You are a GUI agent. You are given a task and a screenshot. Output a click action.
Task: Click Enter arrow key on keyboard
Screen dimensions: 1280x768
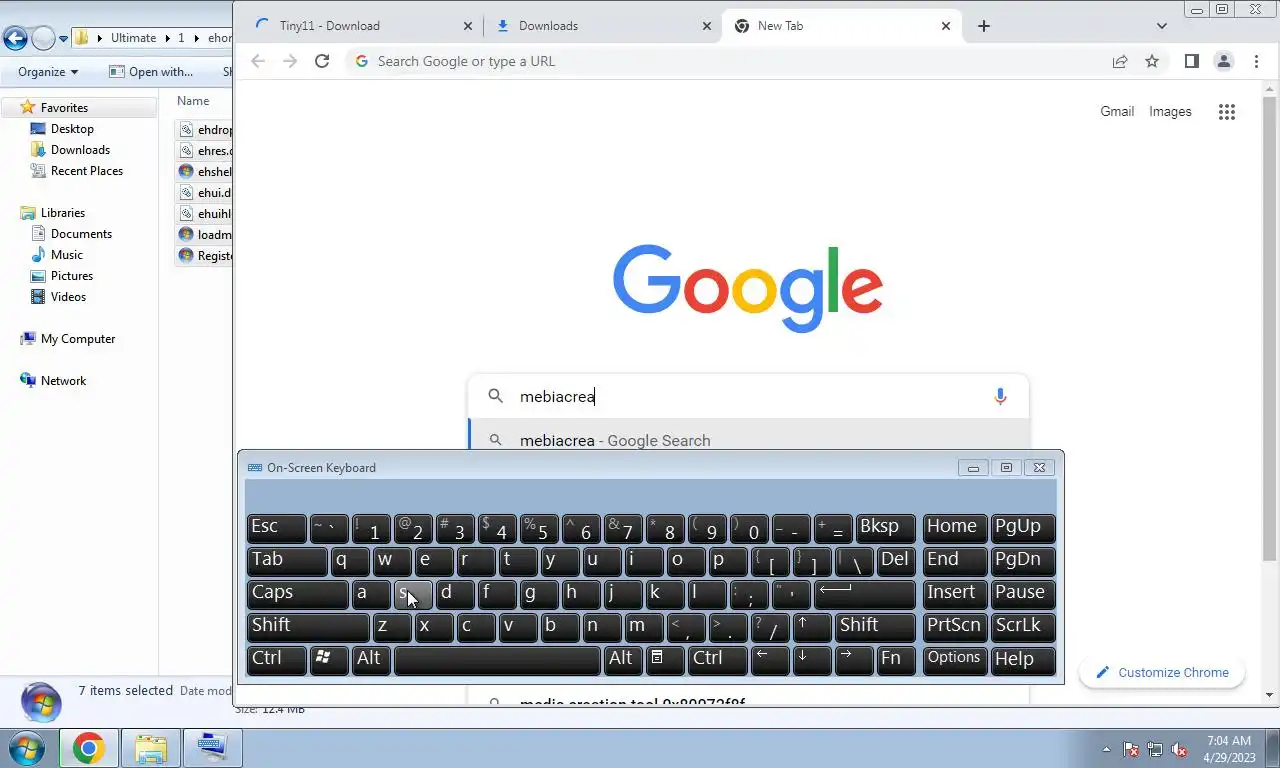tap(866, 594)
